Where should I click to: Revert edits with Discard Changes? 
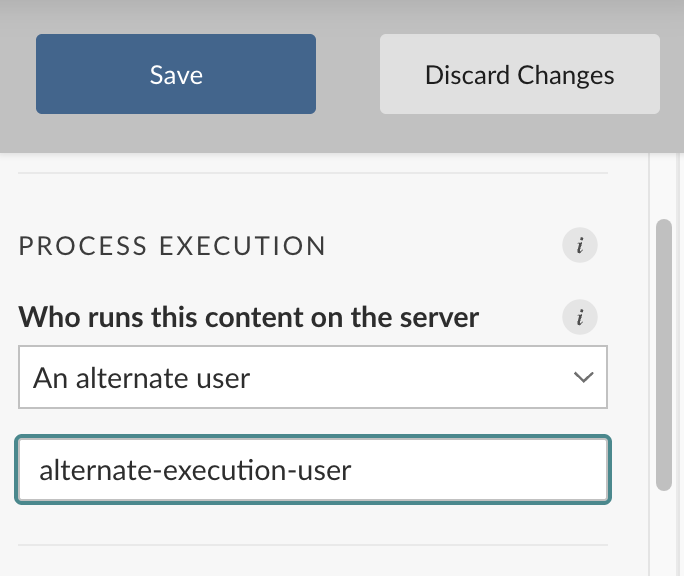pos(520,74)
